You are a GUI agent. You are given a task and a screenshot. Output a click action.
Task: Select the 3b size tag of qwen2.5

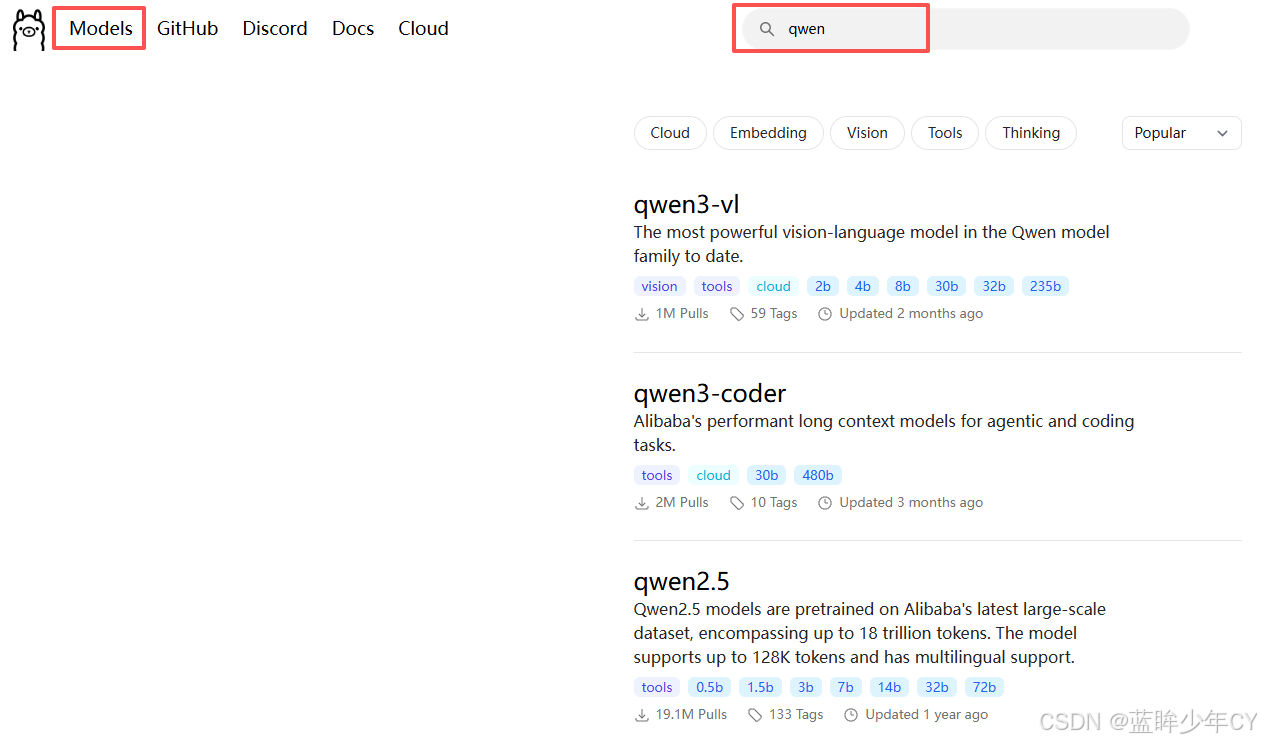[806, 687]
